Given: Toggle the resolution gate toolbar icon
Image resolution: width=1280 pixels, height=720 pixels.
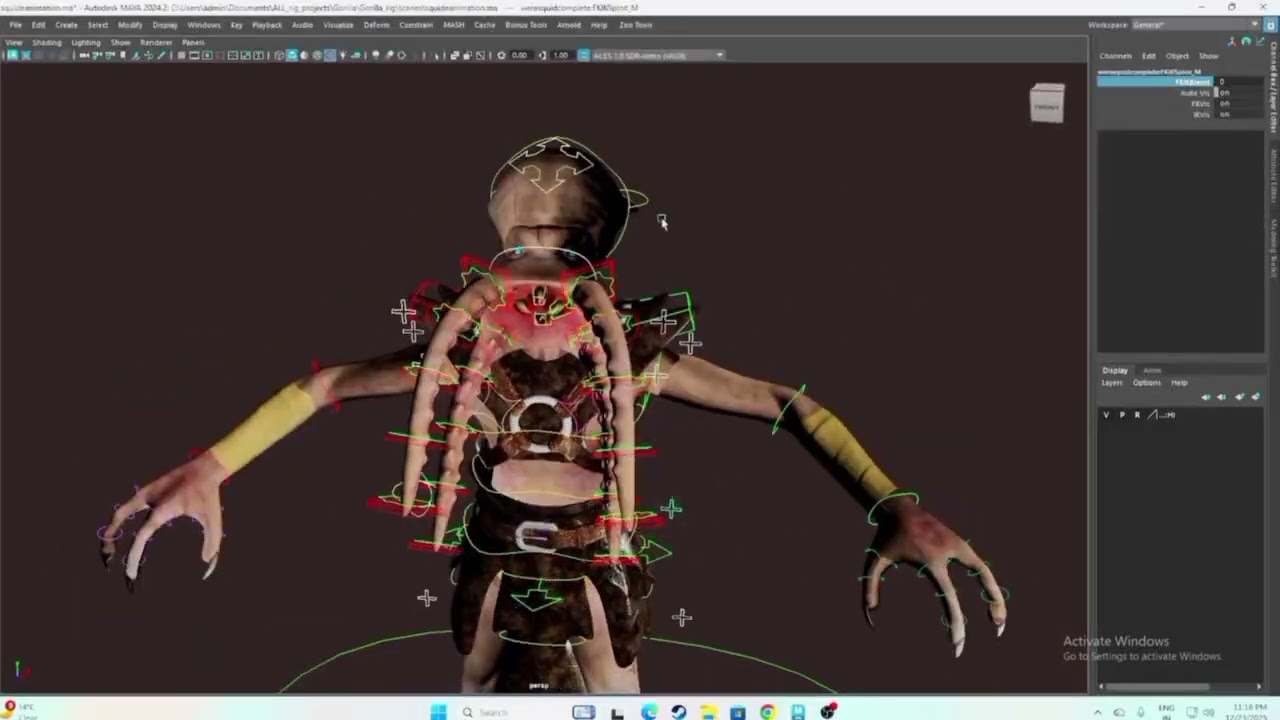Looking at the screenshot, I should tap(207, 55).
